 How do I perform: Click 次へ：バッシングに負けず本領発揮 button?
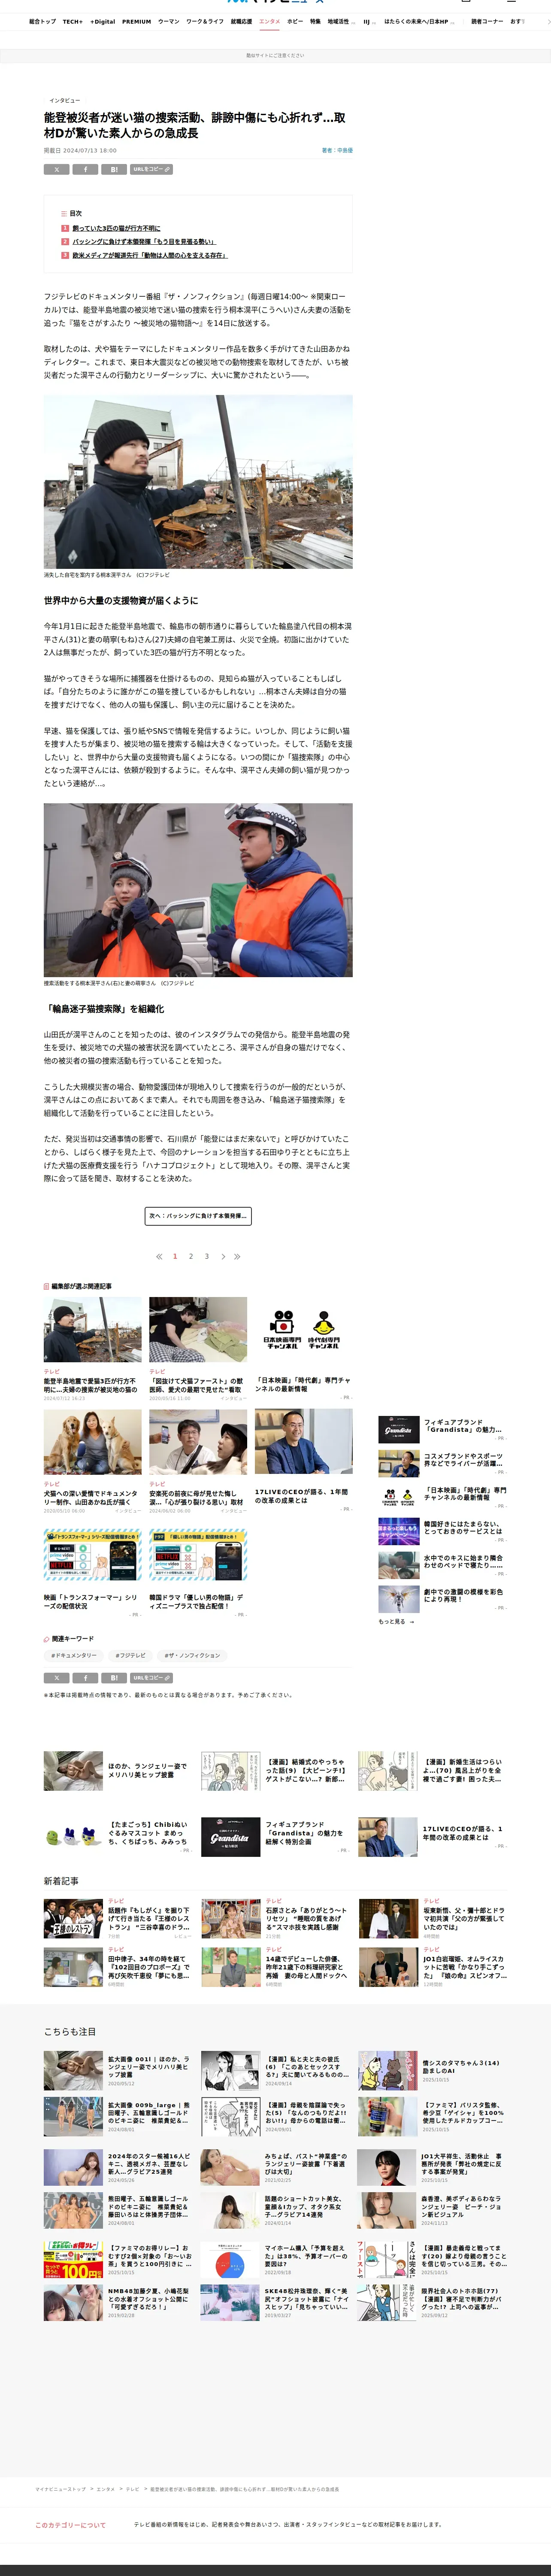(x=198, y=1216)
